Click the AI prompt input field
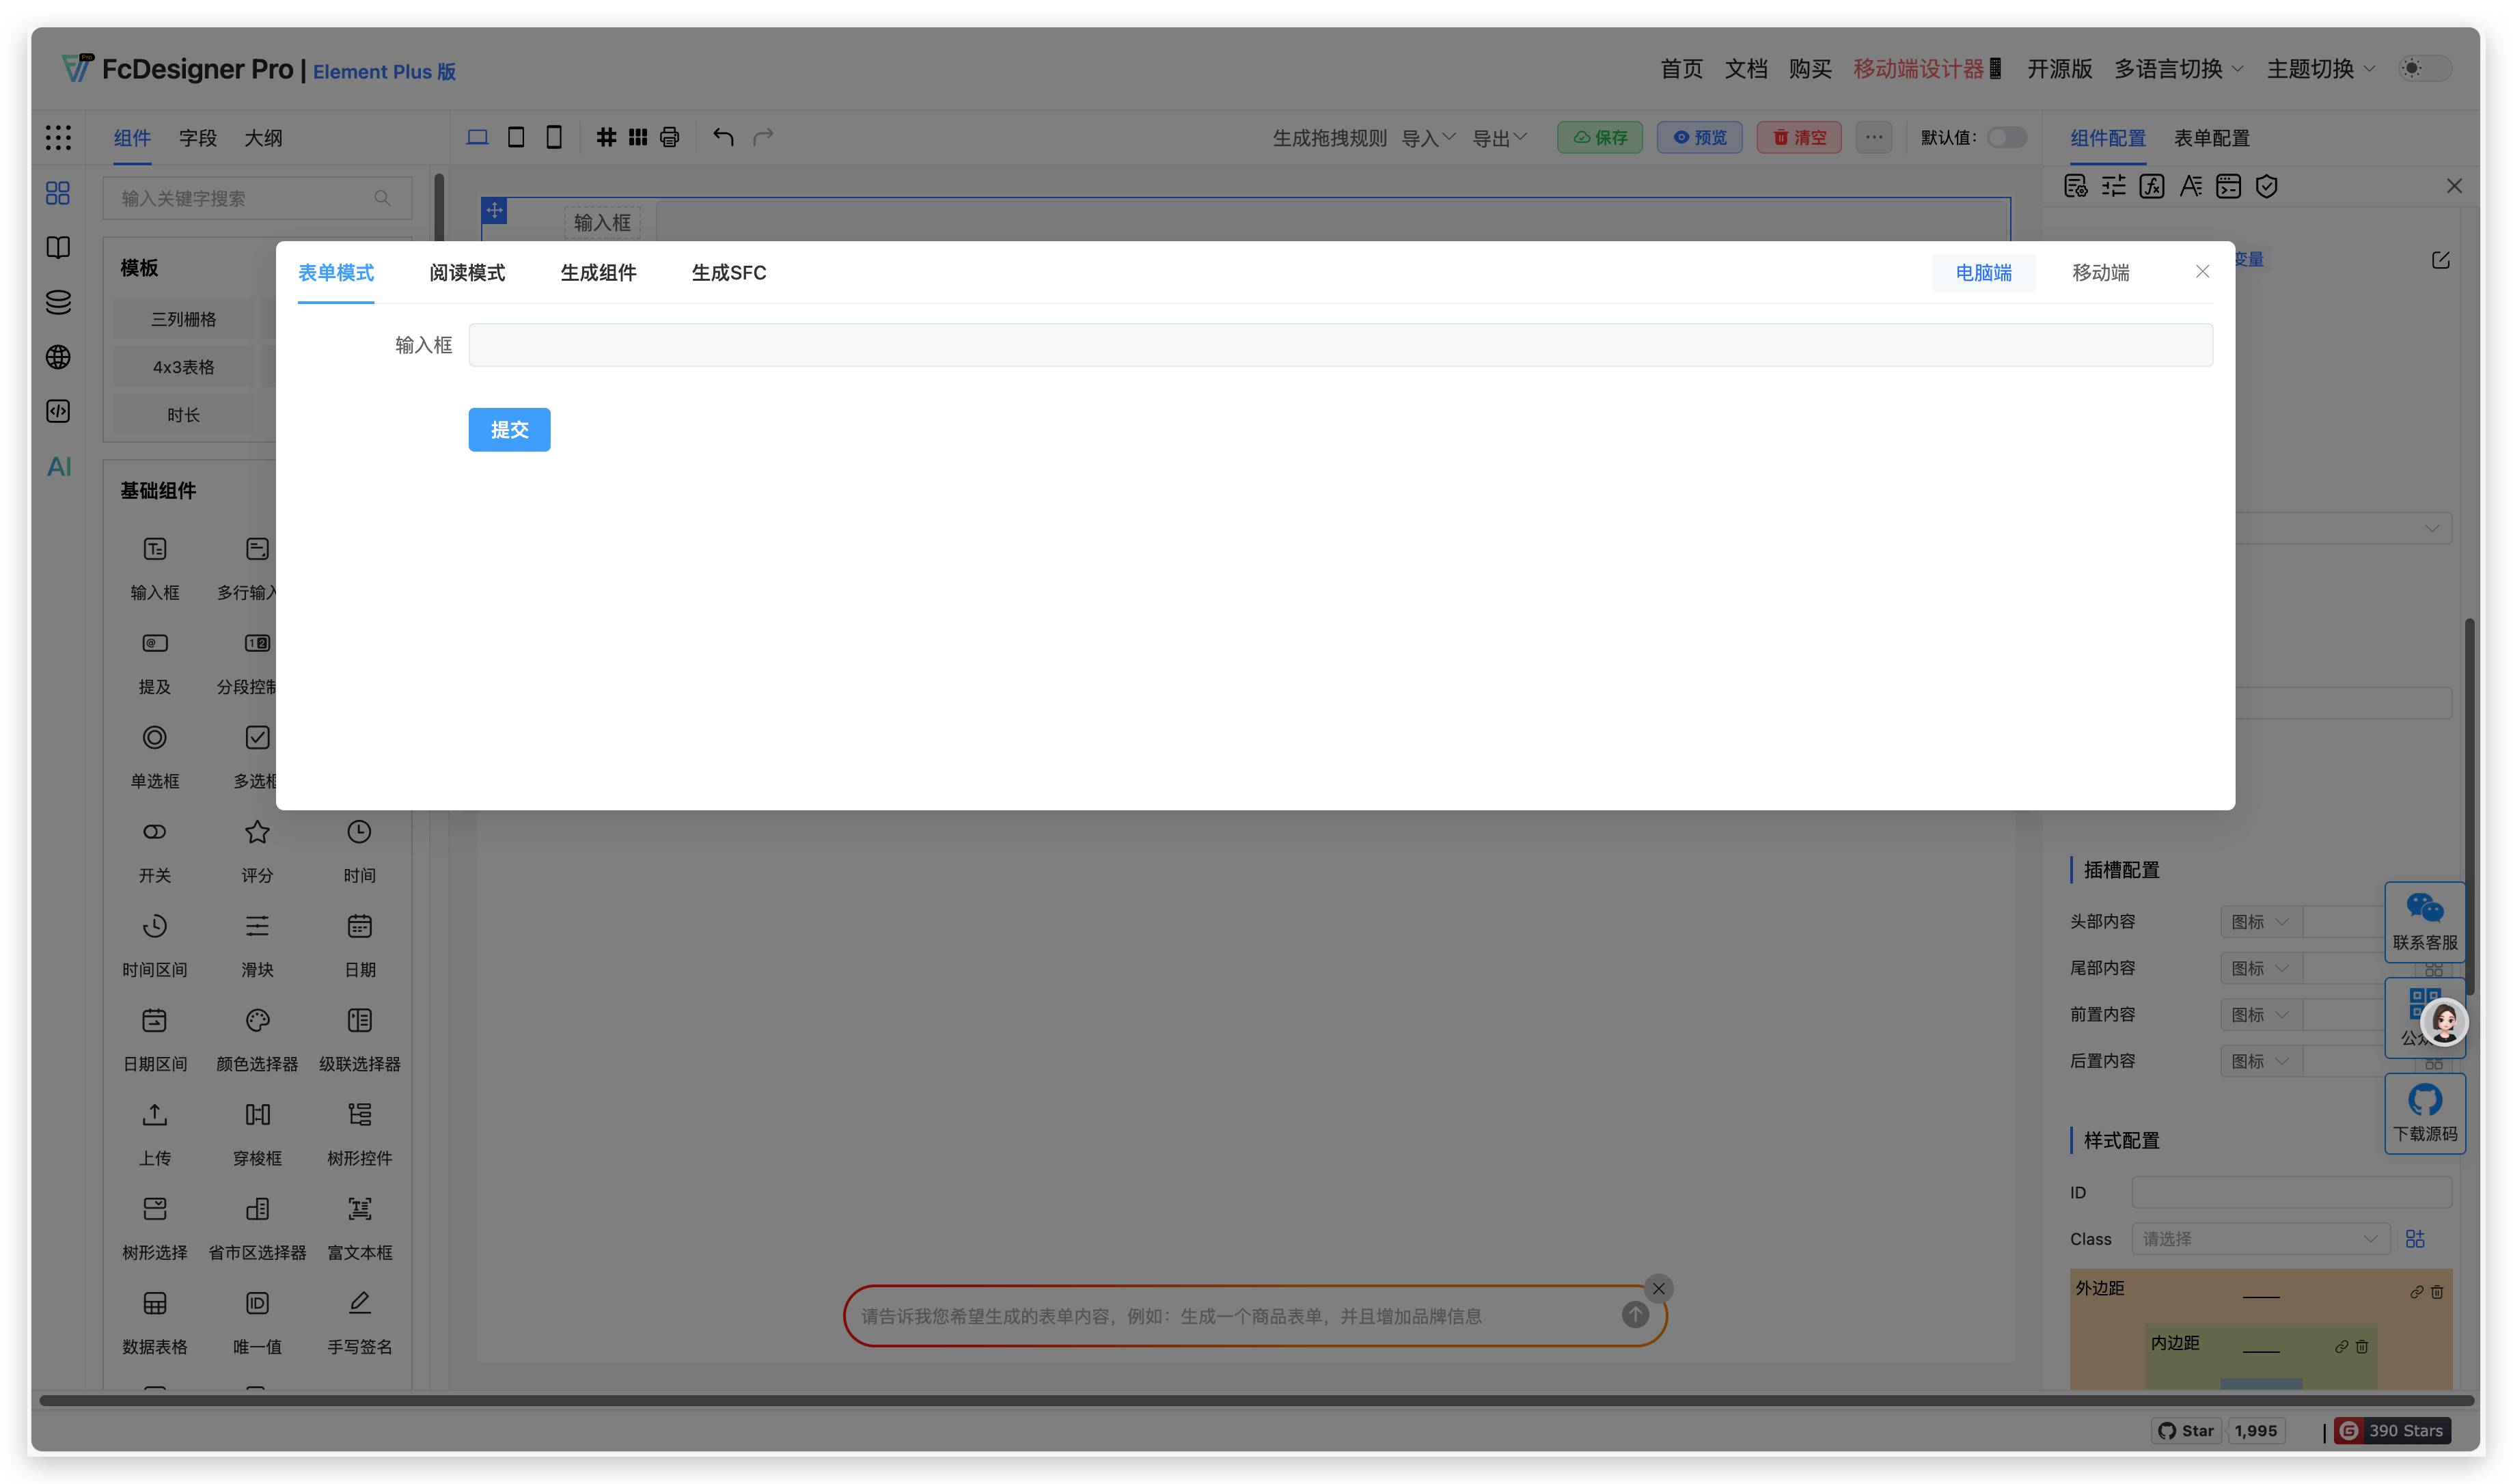 (1200, 1315)
